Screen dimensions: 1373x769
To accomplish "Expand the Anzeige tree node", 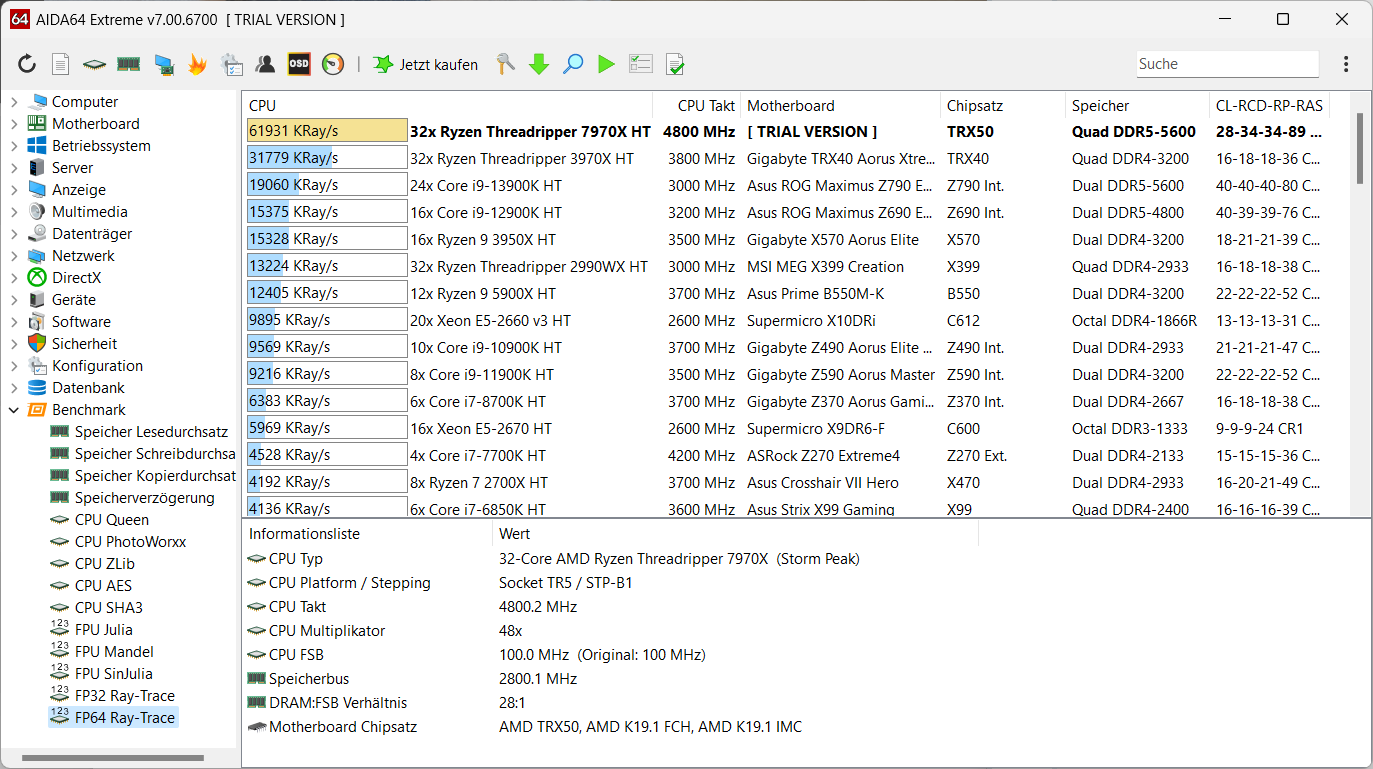I will (14, 190).
